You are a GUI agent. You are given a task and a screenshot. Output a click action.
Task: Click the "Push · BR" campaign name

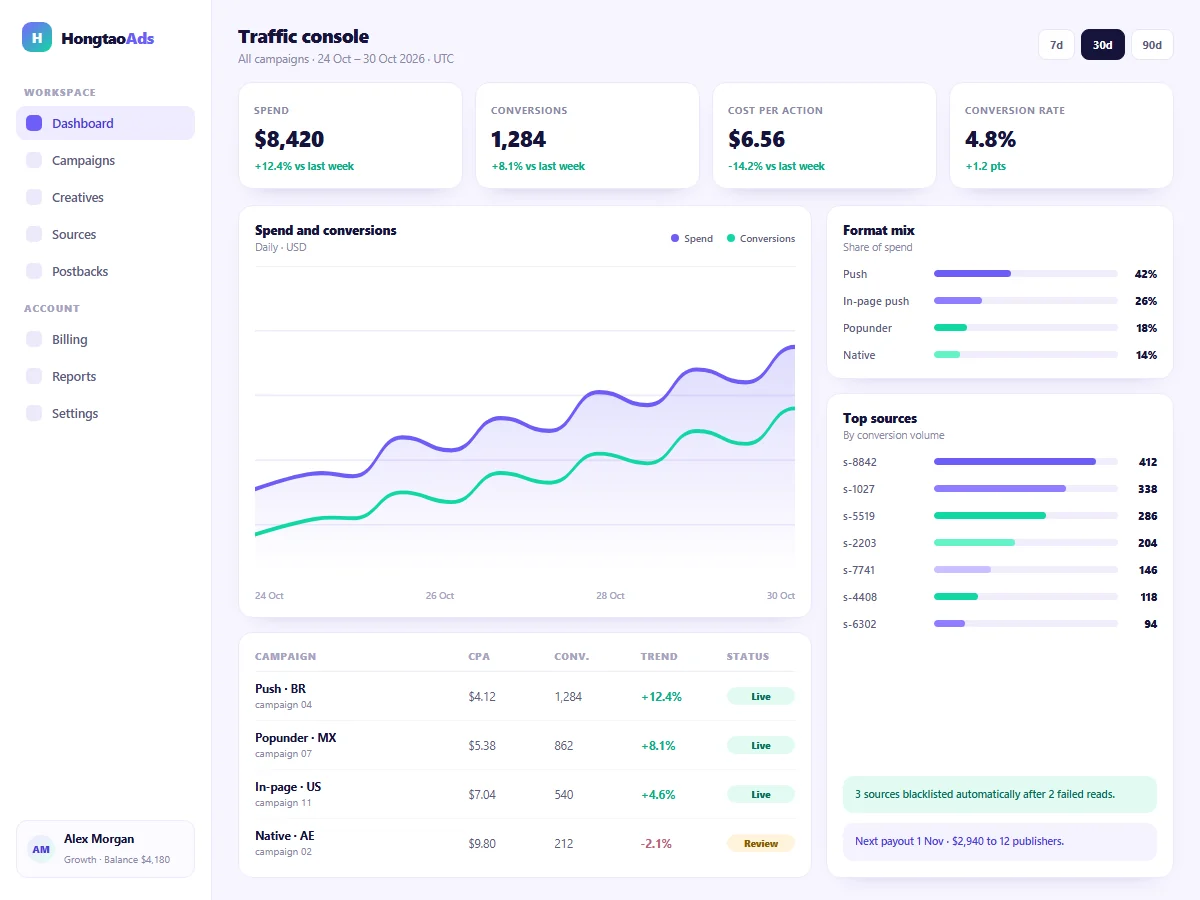(x=281, y=689)
